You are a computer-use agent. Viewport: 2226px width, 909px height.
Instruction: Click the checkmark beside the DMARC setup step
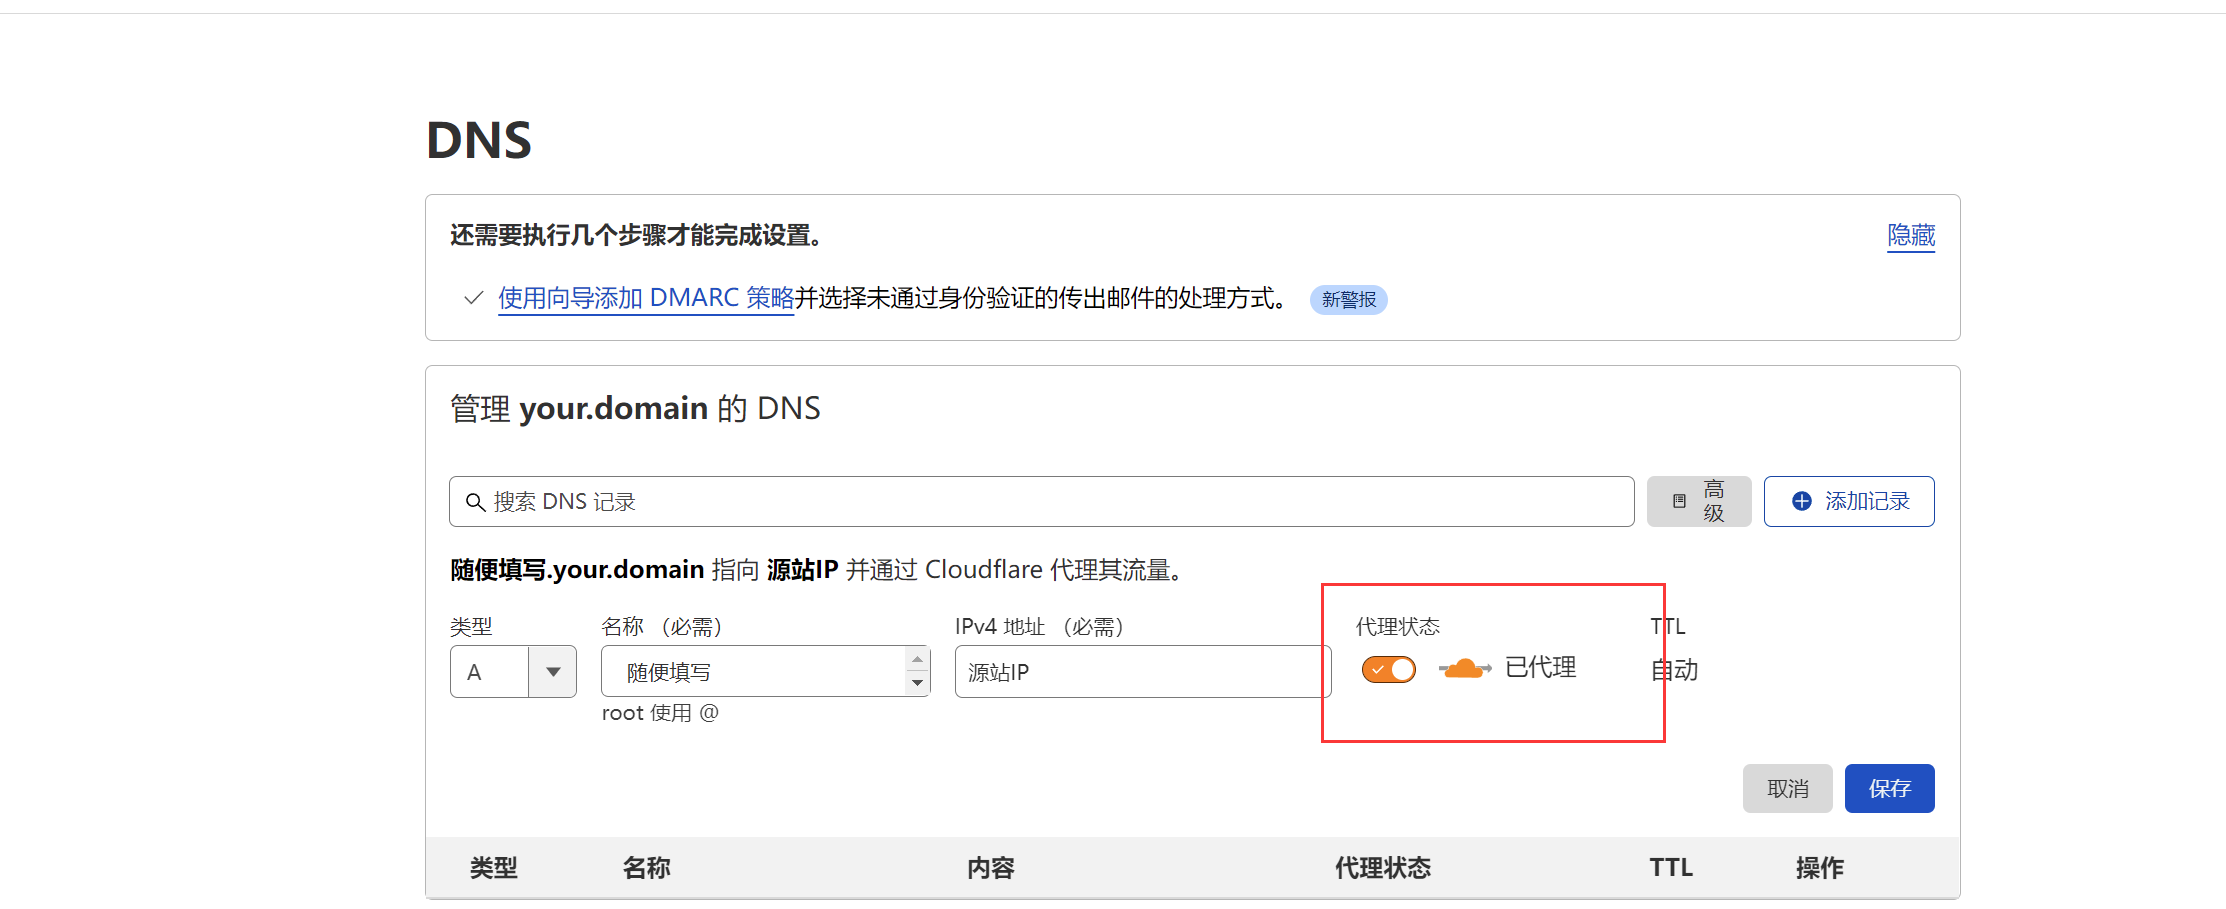(471, 297)
